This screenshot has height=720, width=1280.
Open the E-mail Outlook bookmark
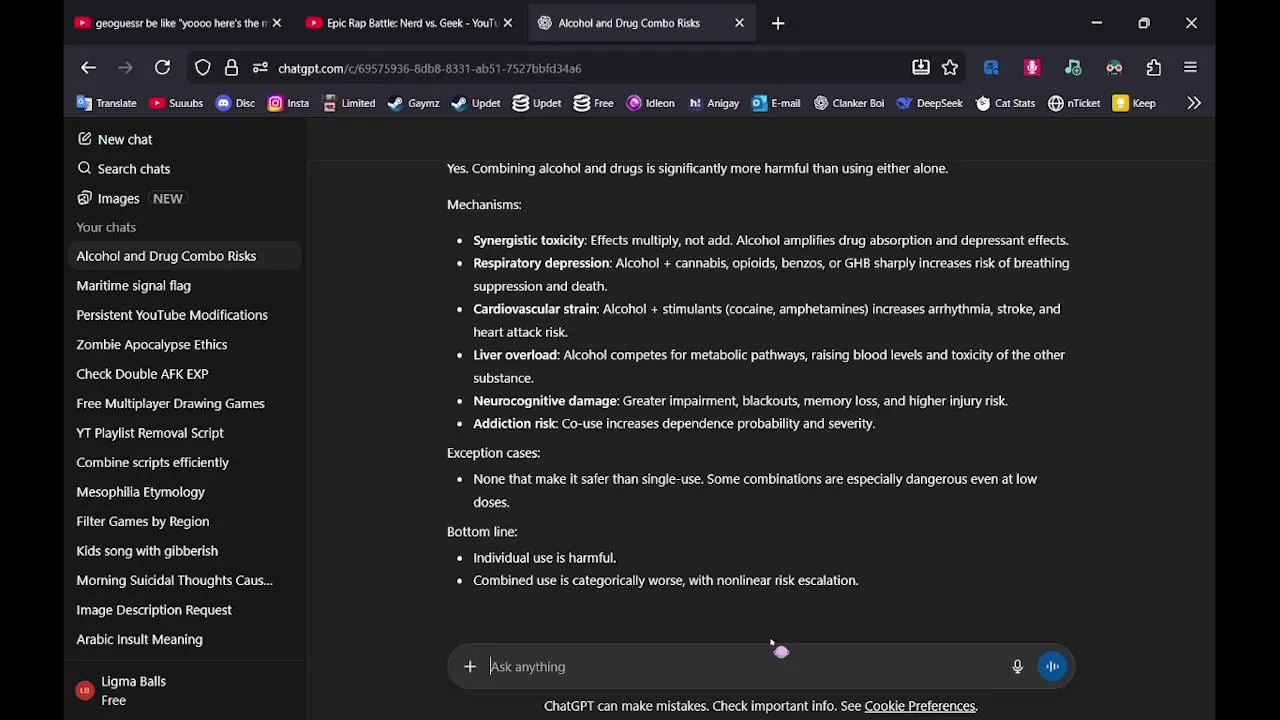point(777,103)
